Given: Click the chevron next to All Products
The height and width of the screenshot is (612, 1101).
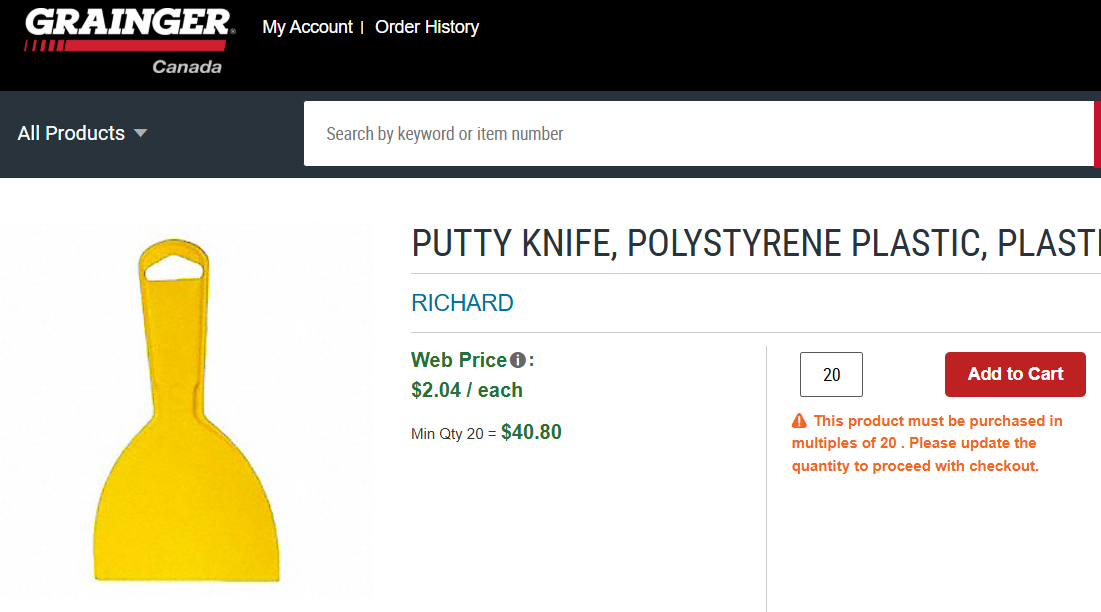Looking at the screenshot, I should [x=141, y=133].
